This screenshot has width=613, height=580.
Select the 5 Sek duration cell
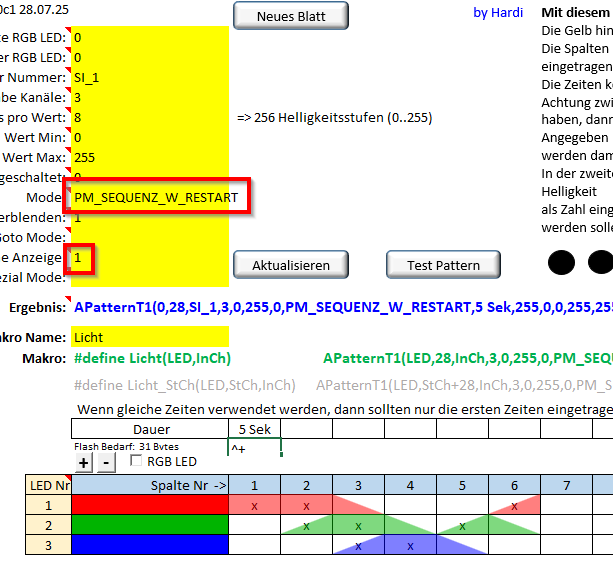coord(254,429)
